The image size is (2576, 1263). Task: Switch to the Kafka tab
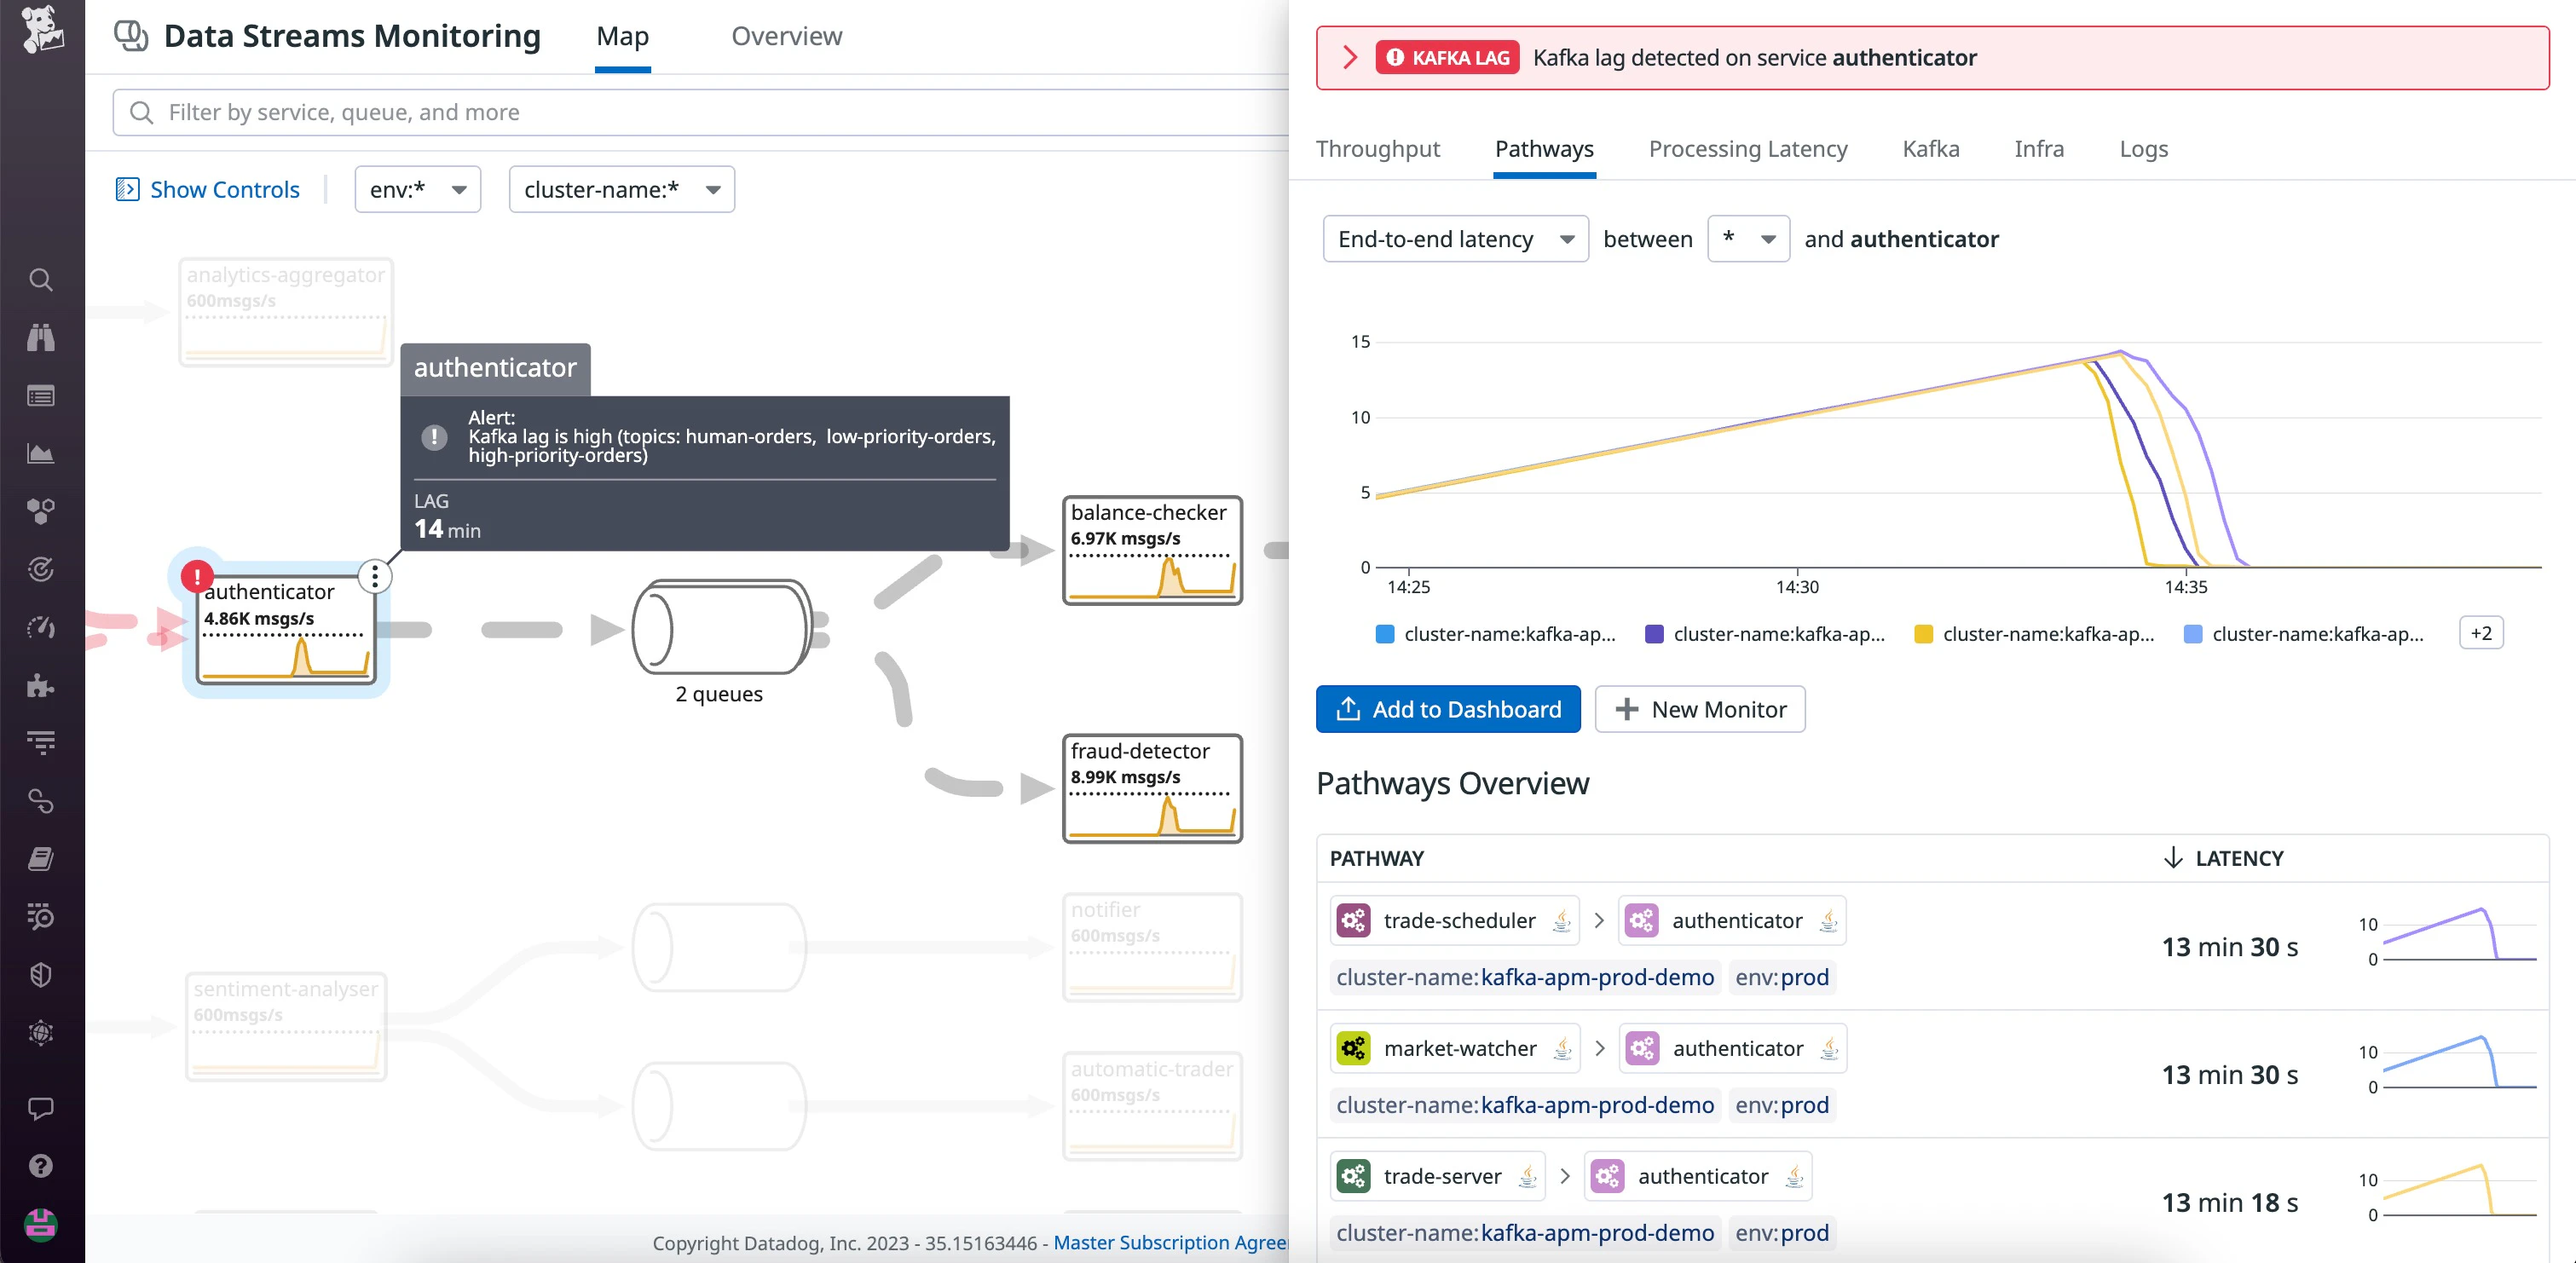click(1930, 149)
